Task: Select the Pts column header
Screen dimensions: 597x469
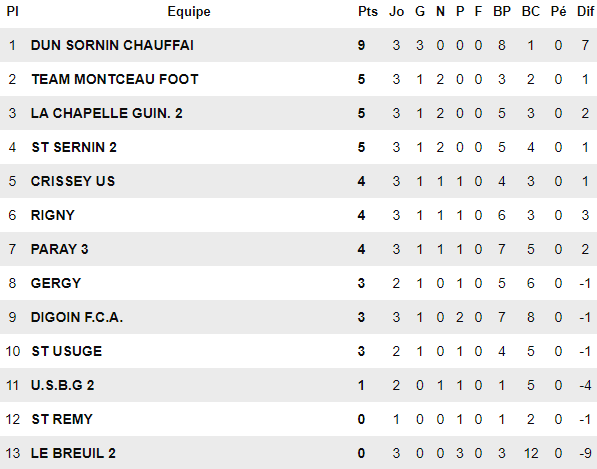Action: tap(368, 12)
